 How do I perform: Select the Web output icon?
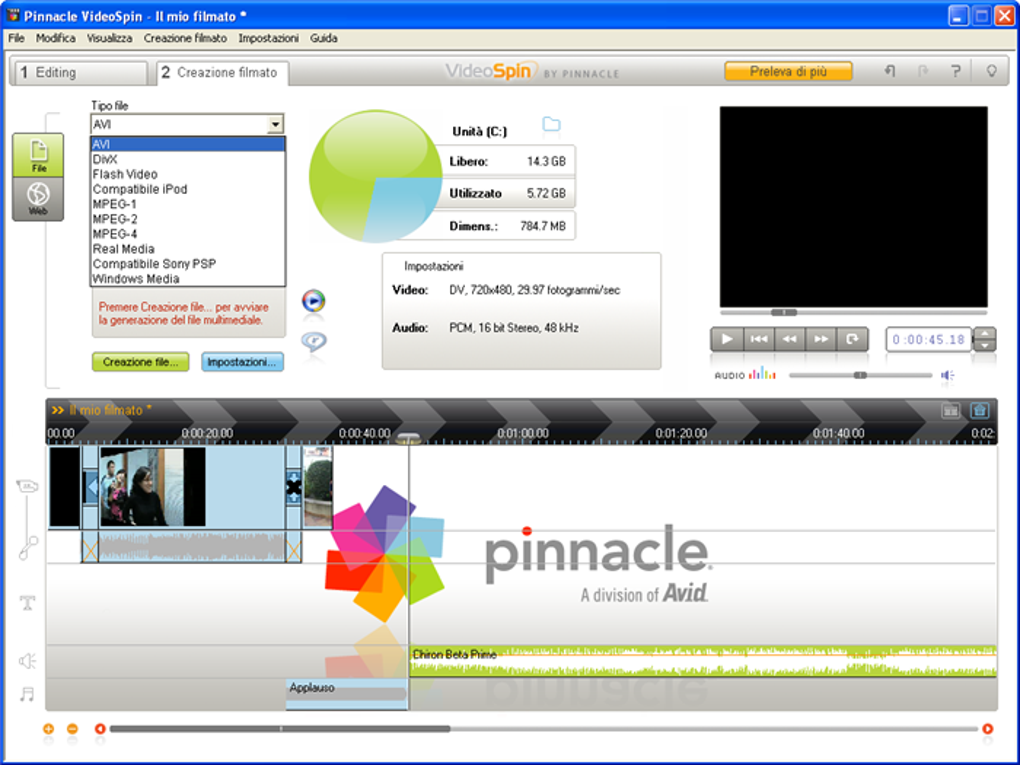click(x=38, y=198)
